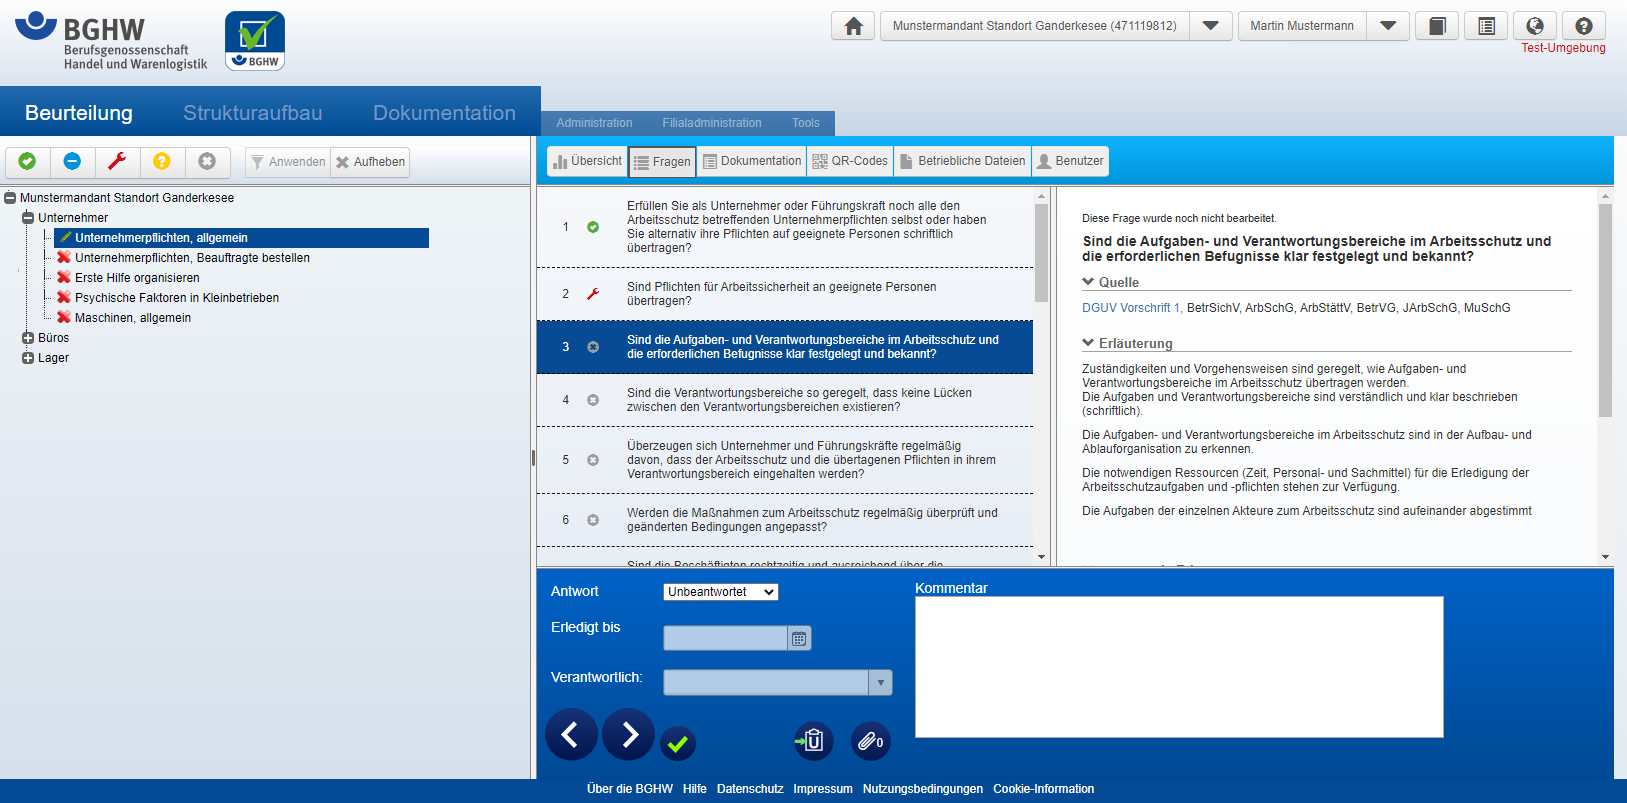The width and height of the screenshot is (1627, 803).
Task: Collapse the Erläuterung section
Action: tap(1088, 343)
